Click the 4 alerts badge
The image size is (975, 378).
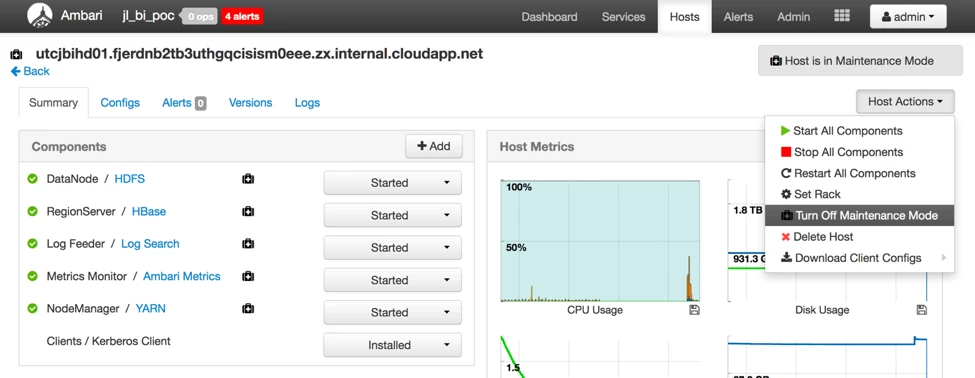click(243, 17)
